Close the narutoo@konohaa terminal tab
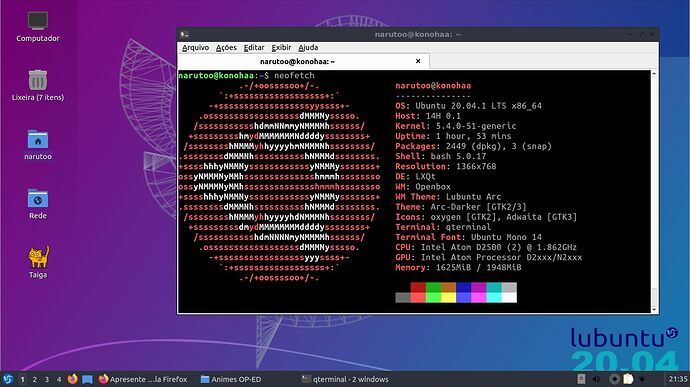 pos(418,61)
